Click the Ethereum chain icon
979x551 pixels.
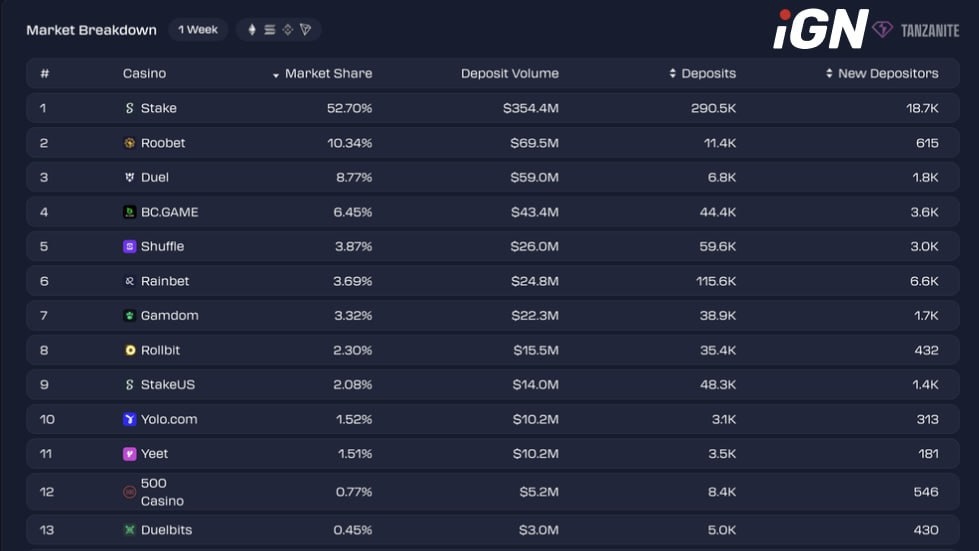click(x=252, y=30)
